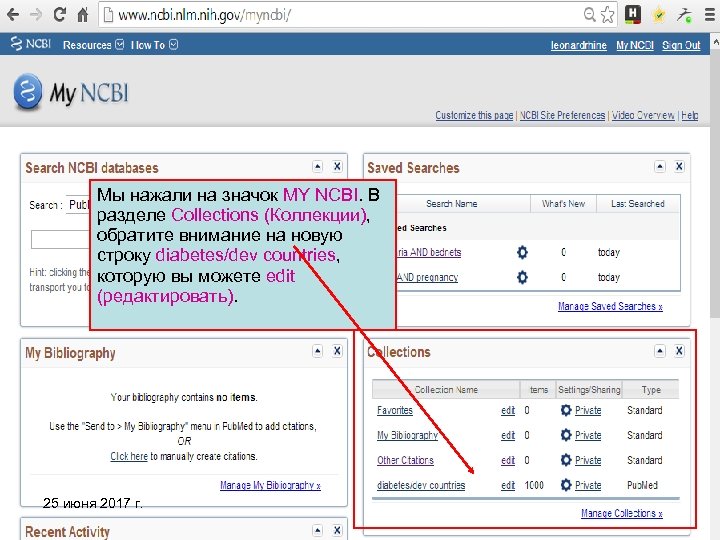720x540 pixels.
Task: Open NCBI Site Preferences
Action: coord(562,115)
